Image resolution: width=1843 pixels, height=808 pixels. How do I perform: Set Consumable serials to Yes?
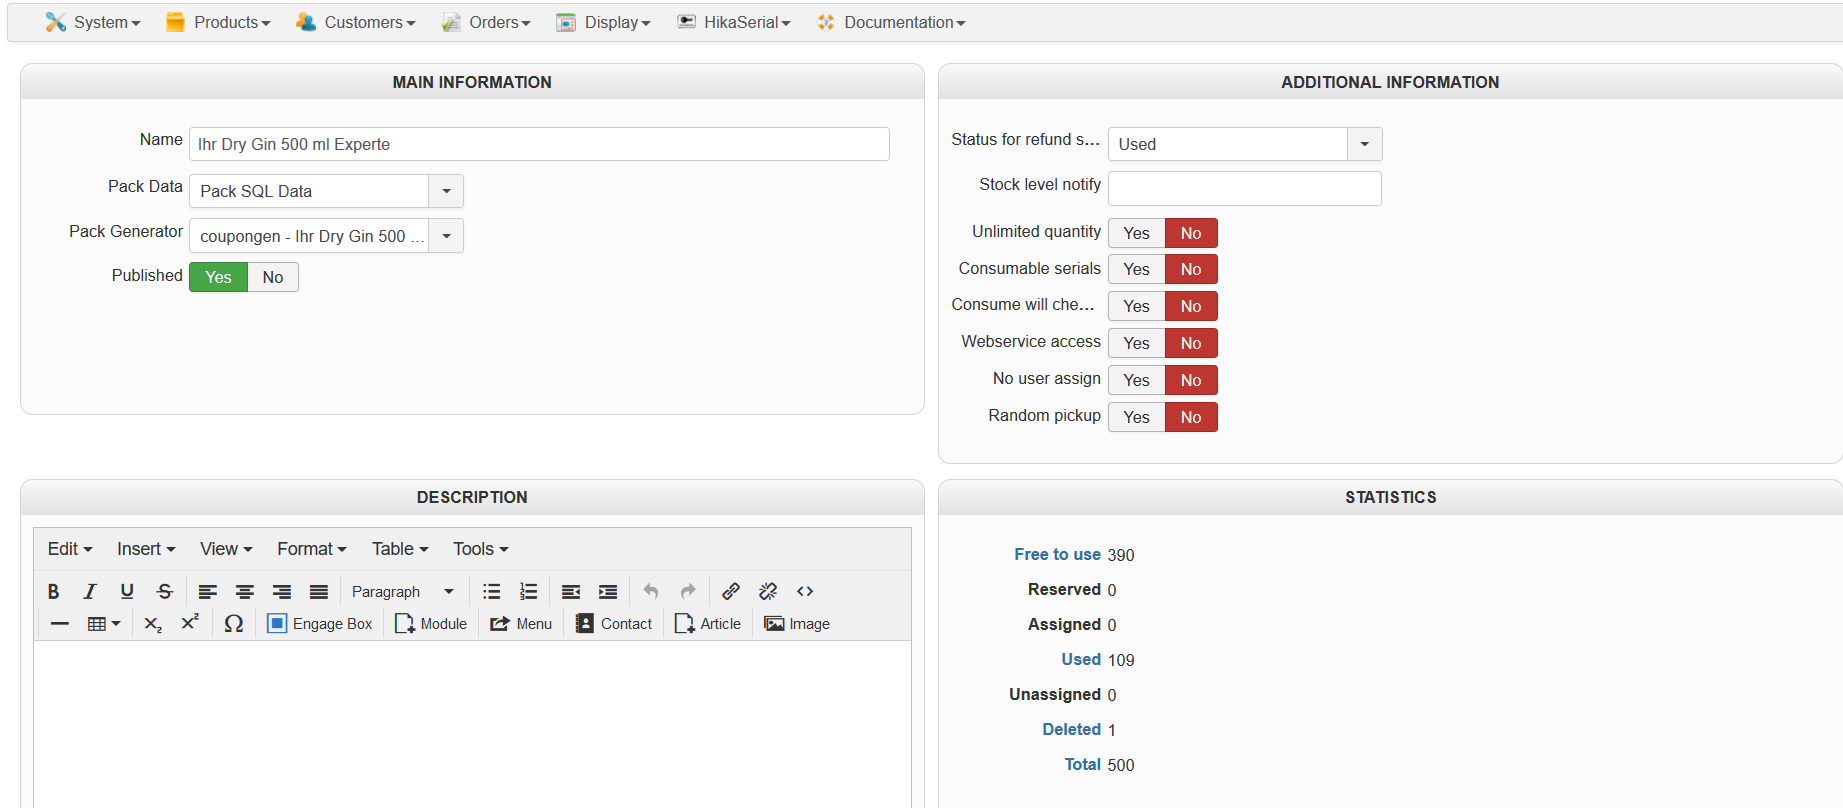point(1136,269)
